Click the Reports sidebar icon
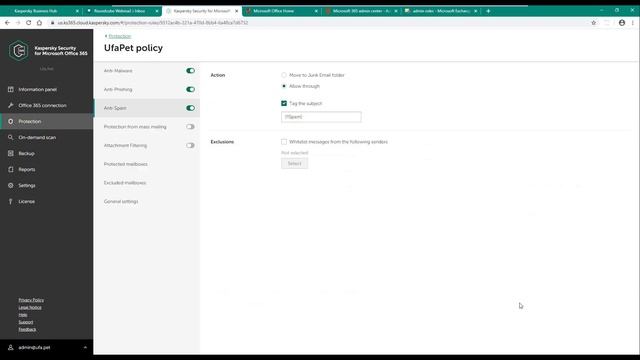This screenshot has height=360, width=640. (11, 169)
